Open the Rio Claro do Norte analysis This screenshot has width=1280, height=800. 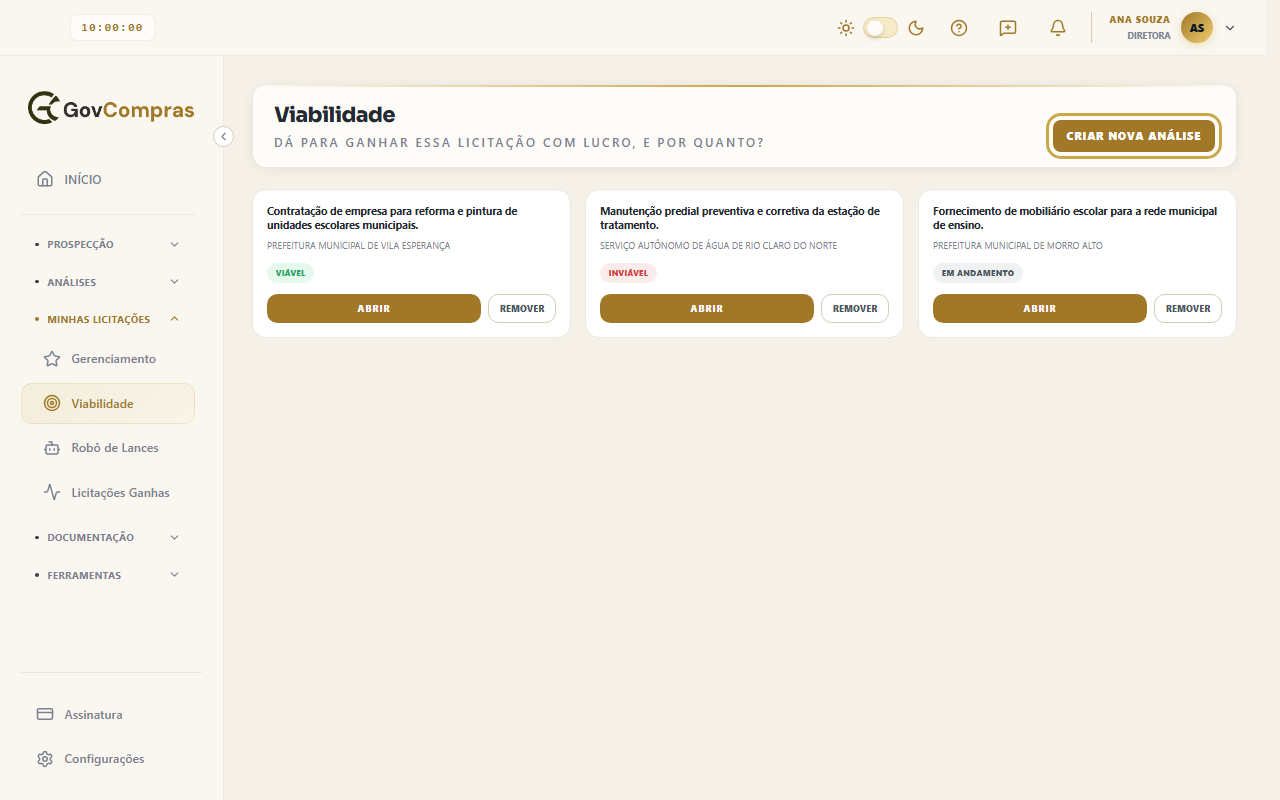707,308
